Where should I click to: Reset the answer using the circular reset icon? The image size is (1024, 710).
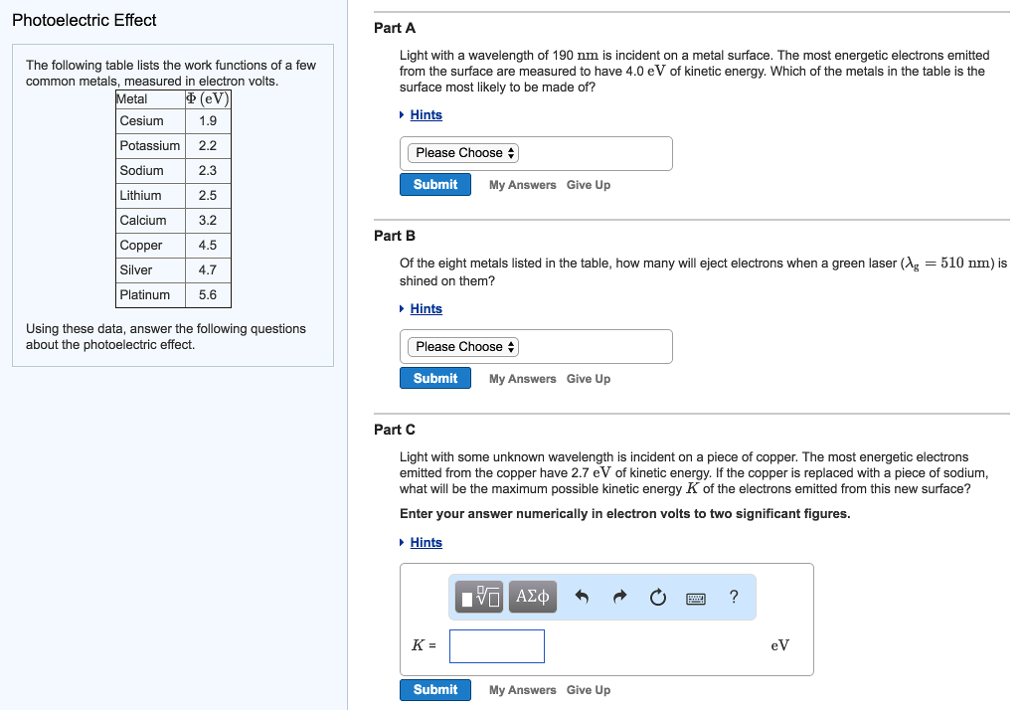pyautogui.click(x=657, y=596)
